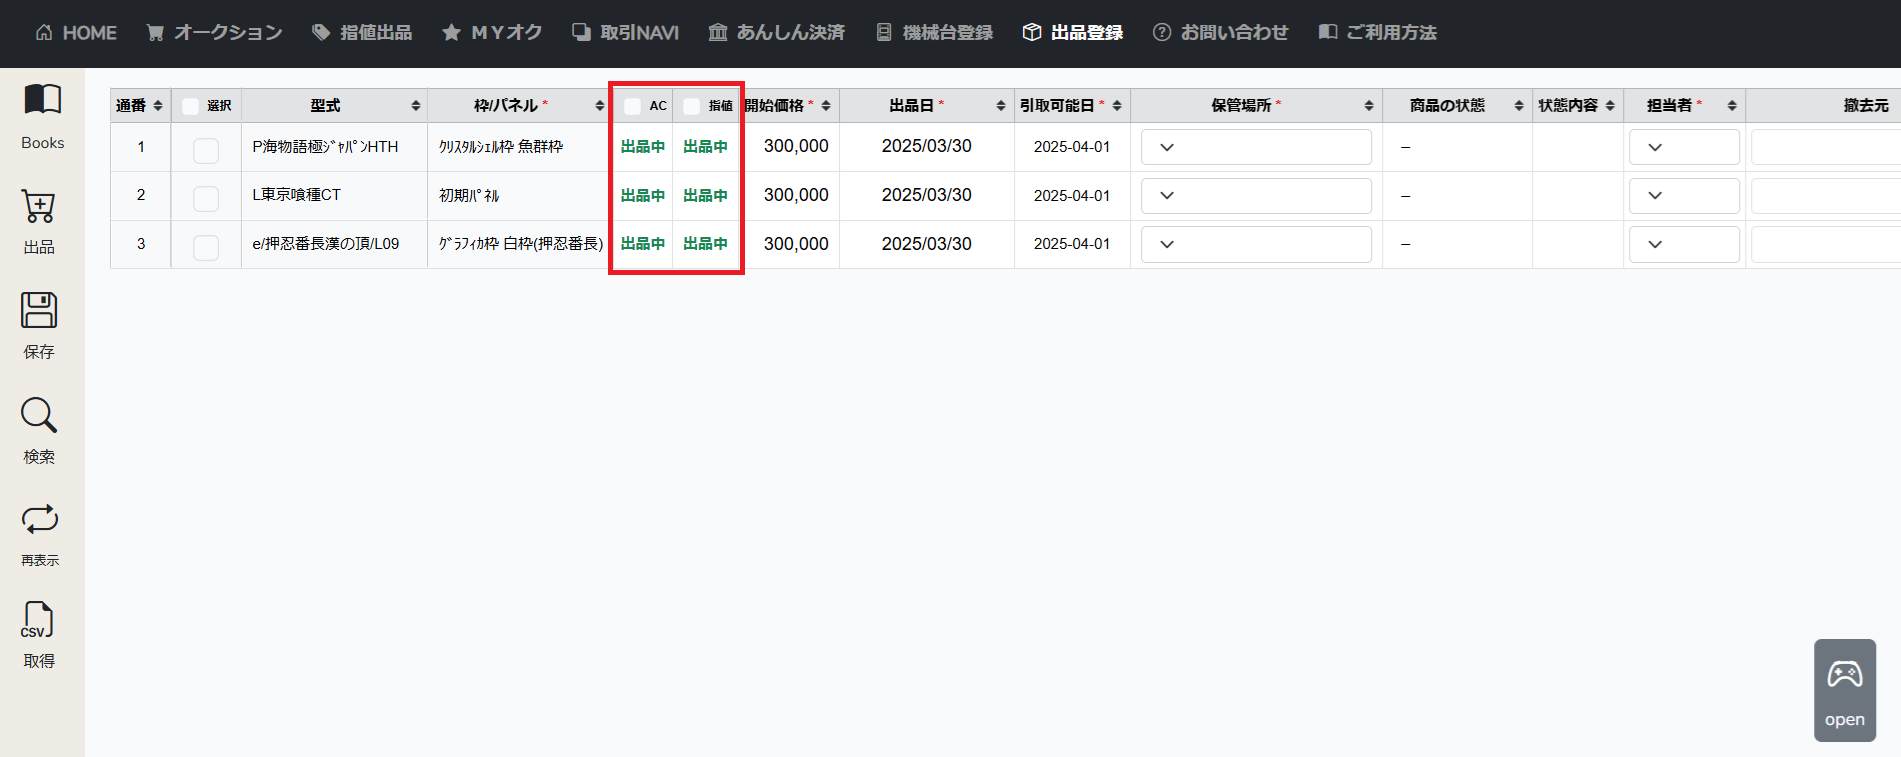Open 保管場所 dropdown for row 3

point(1256,244)
